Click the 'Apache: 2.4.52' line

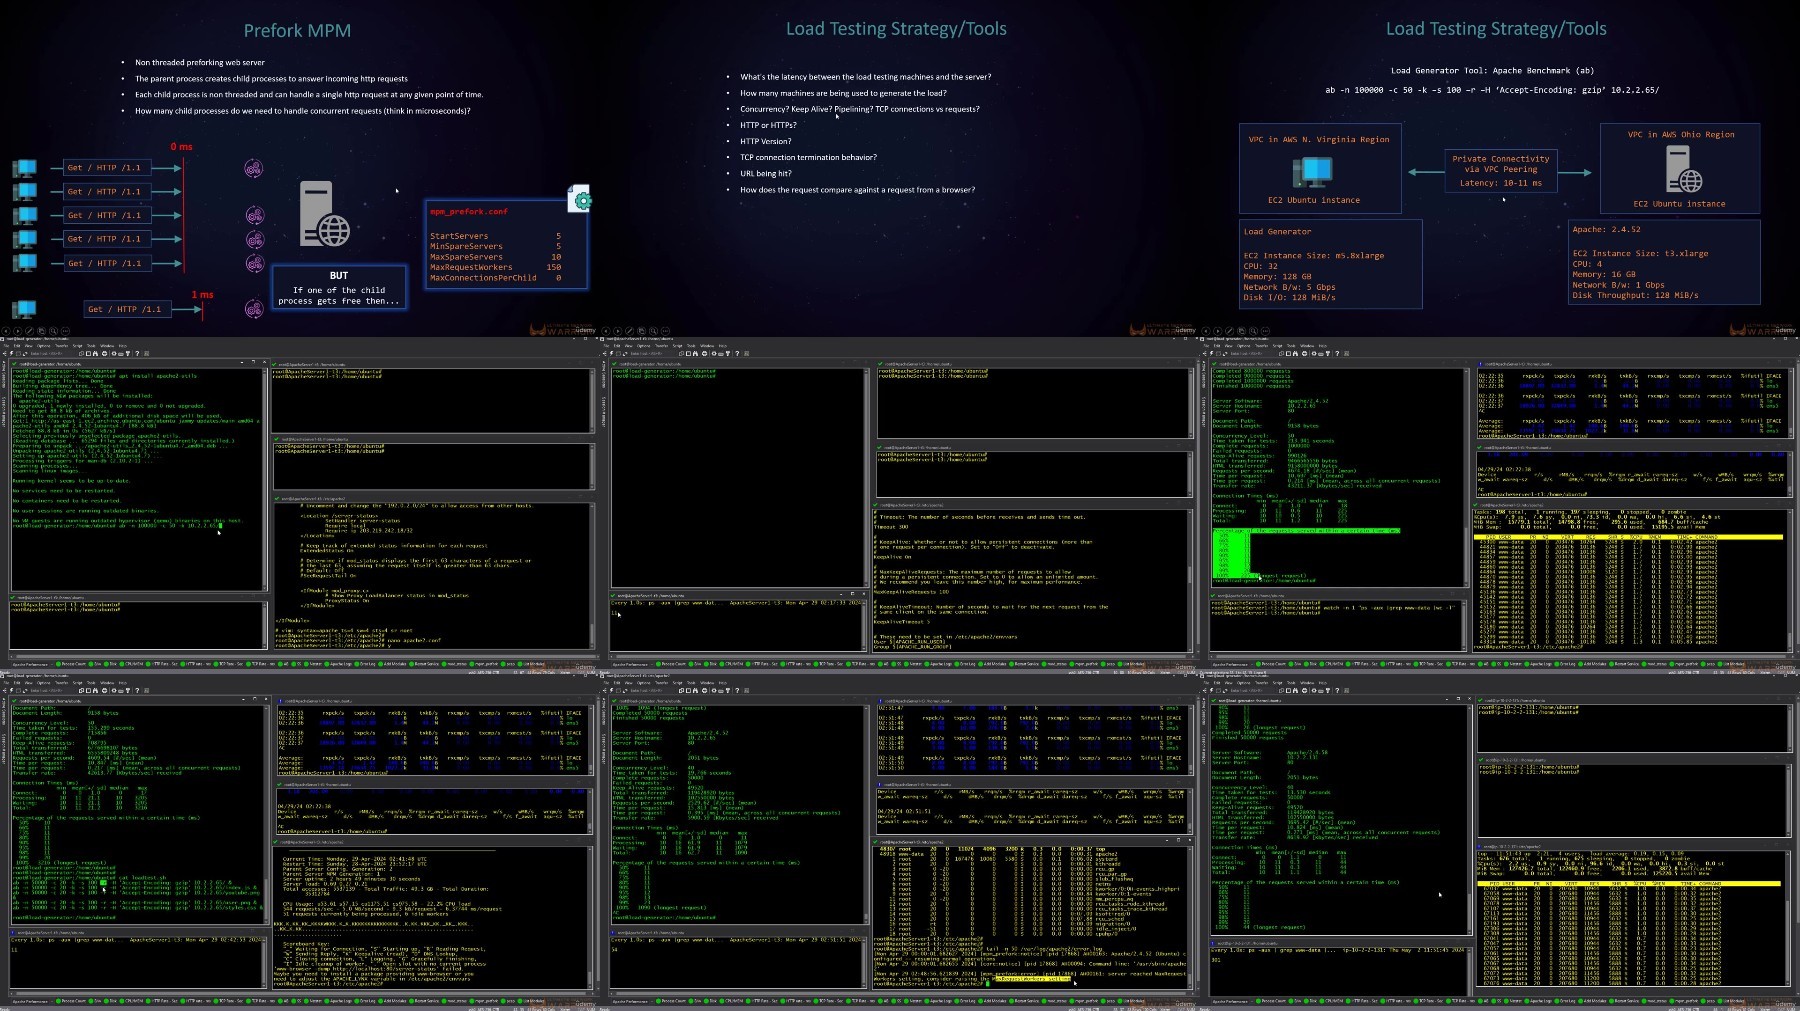click(1606, 229)
